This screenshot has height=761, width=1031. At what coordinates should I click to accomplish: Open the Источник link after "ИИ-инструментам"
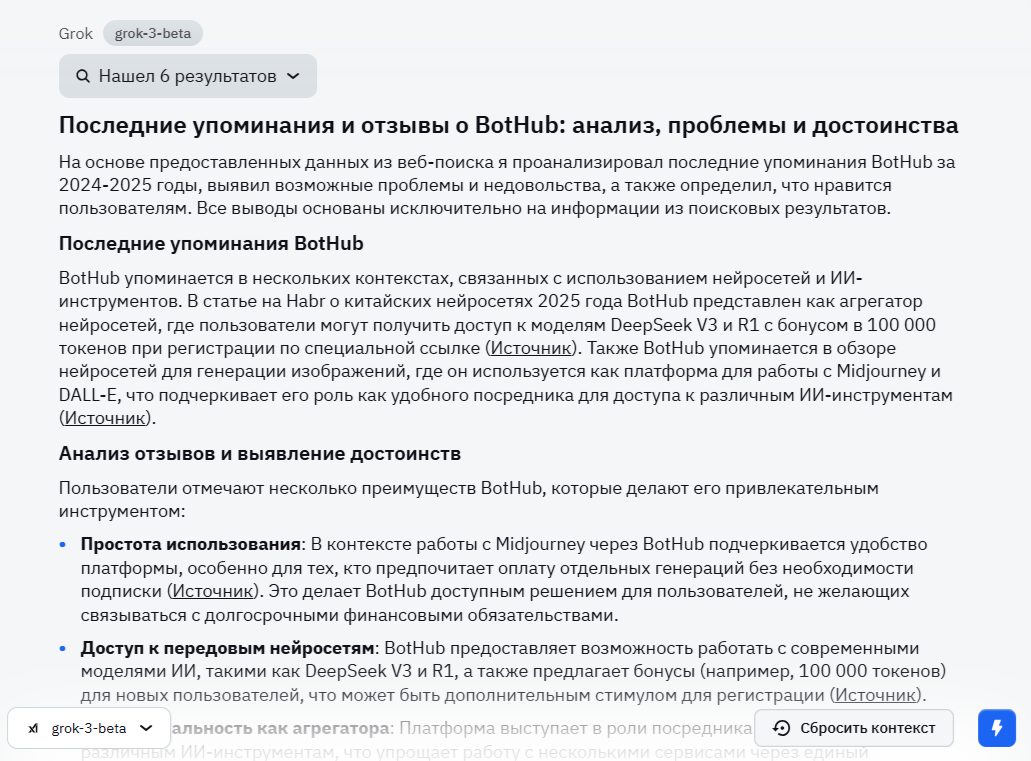tap(106, 418)
